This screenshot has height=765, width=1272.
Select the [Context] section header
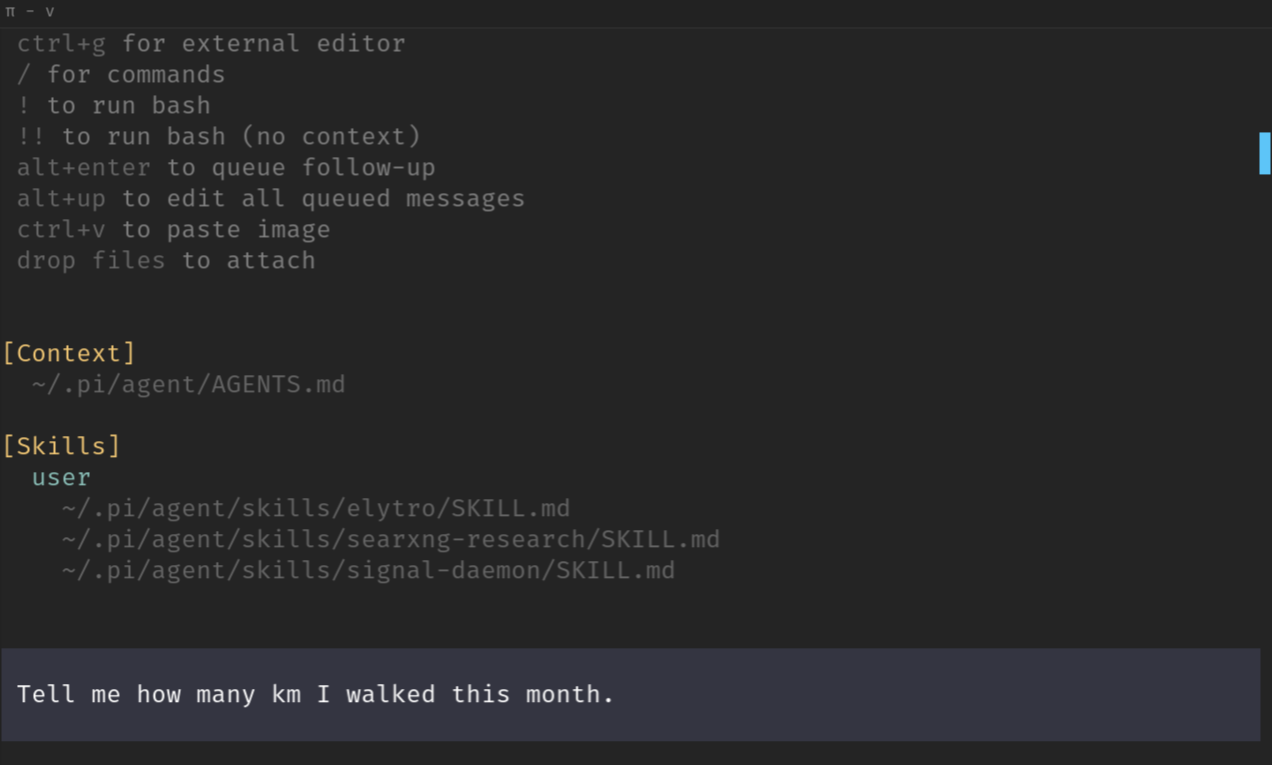[x=68, y=353]
